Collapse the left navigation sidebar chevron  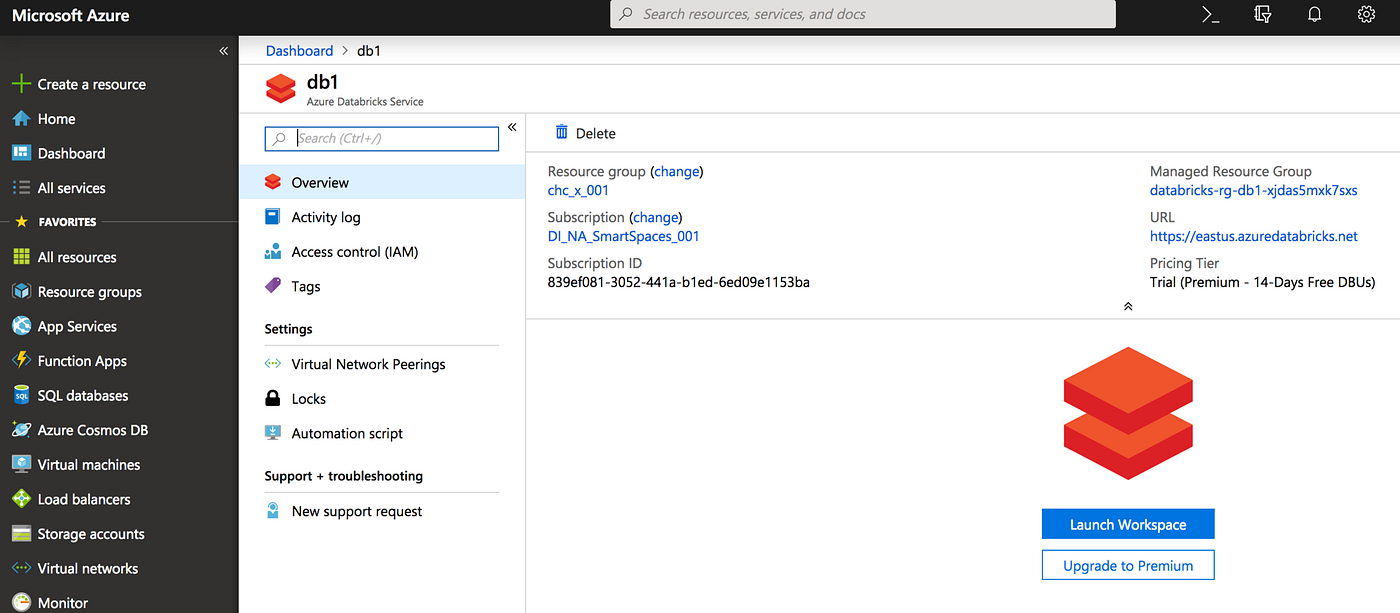[223, 50]
